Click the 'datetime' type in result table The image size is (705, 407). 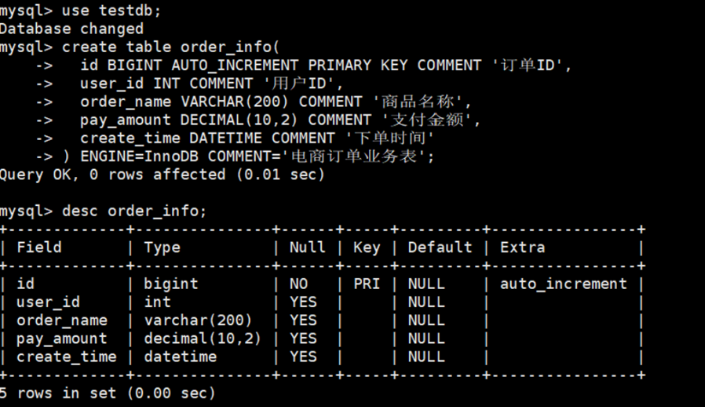click(x=180, y=357)
